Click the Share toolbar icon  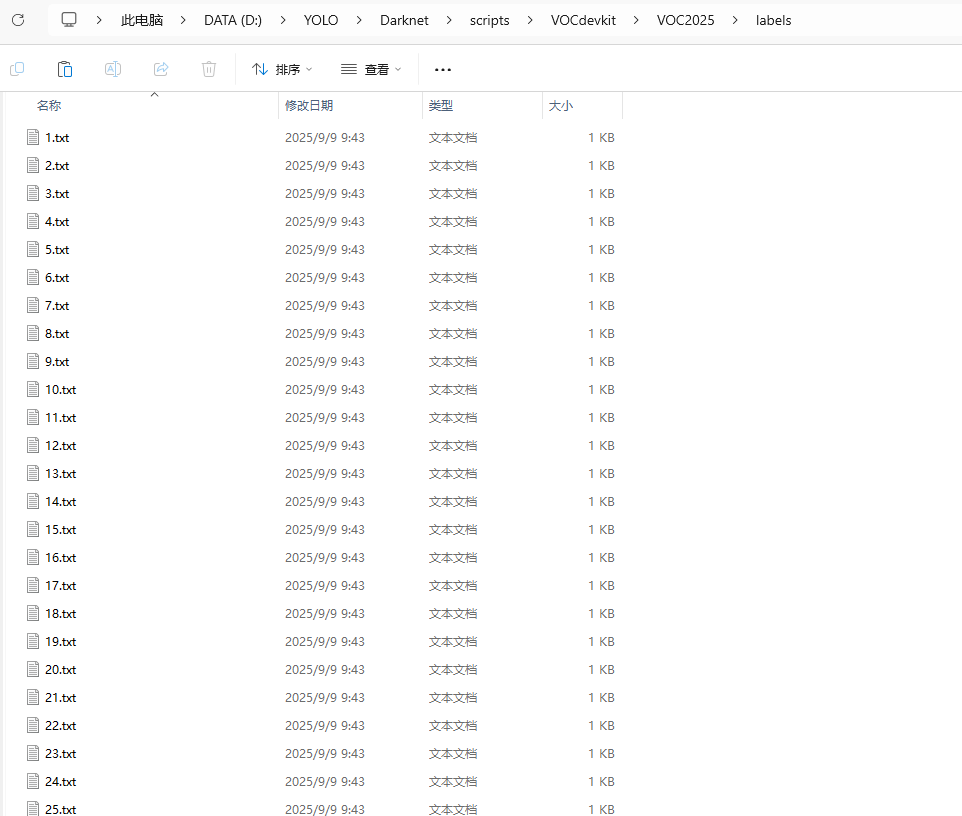[161, 69]
